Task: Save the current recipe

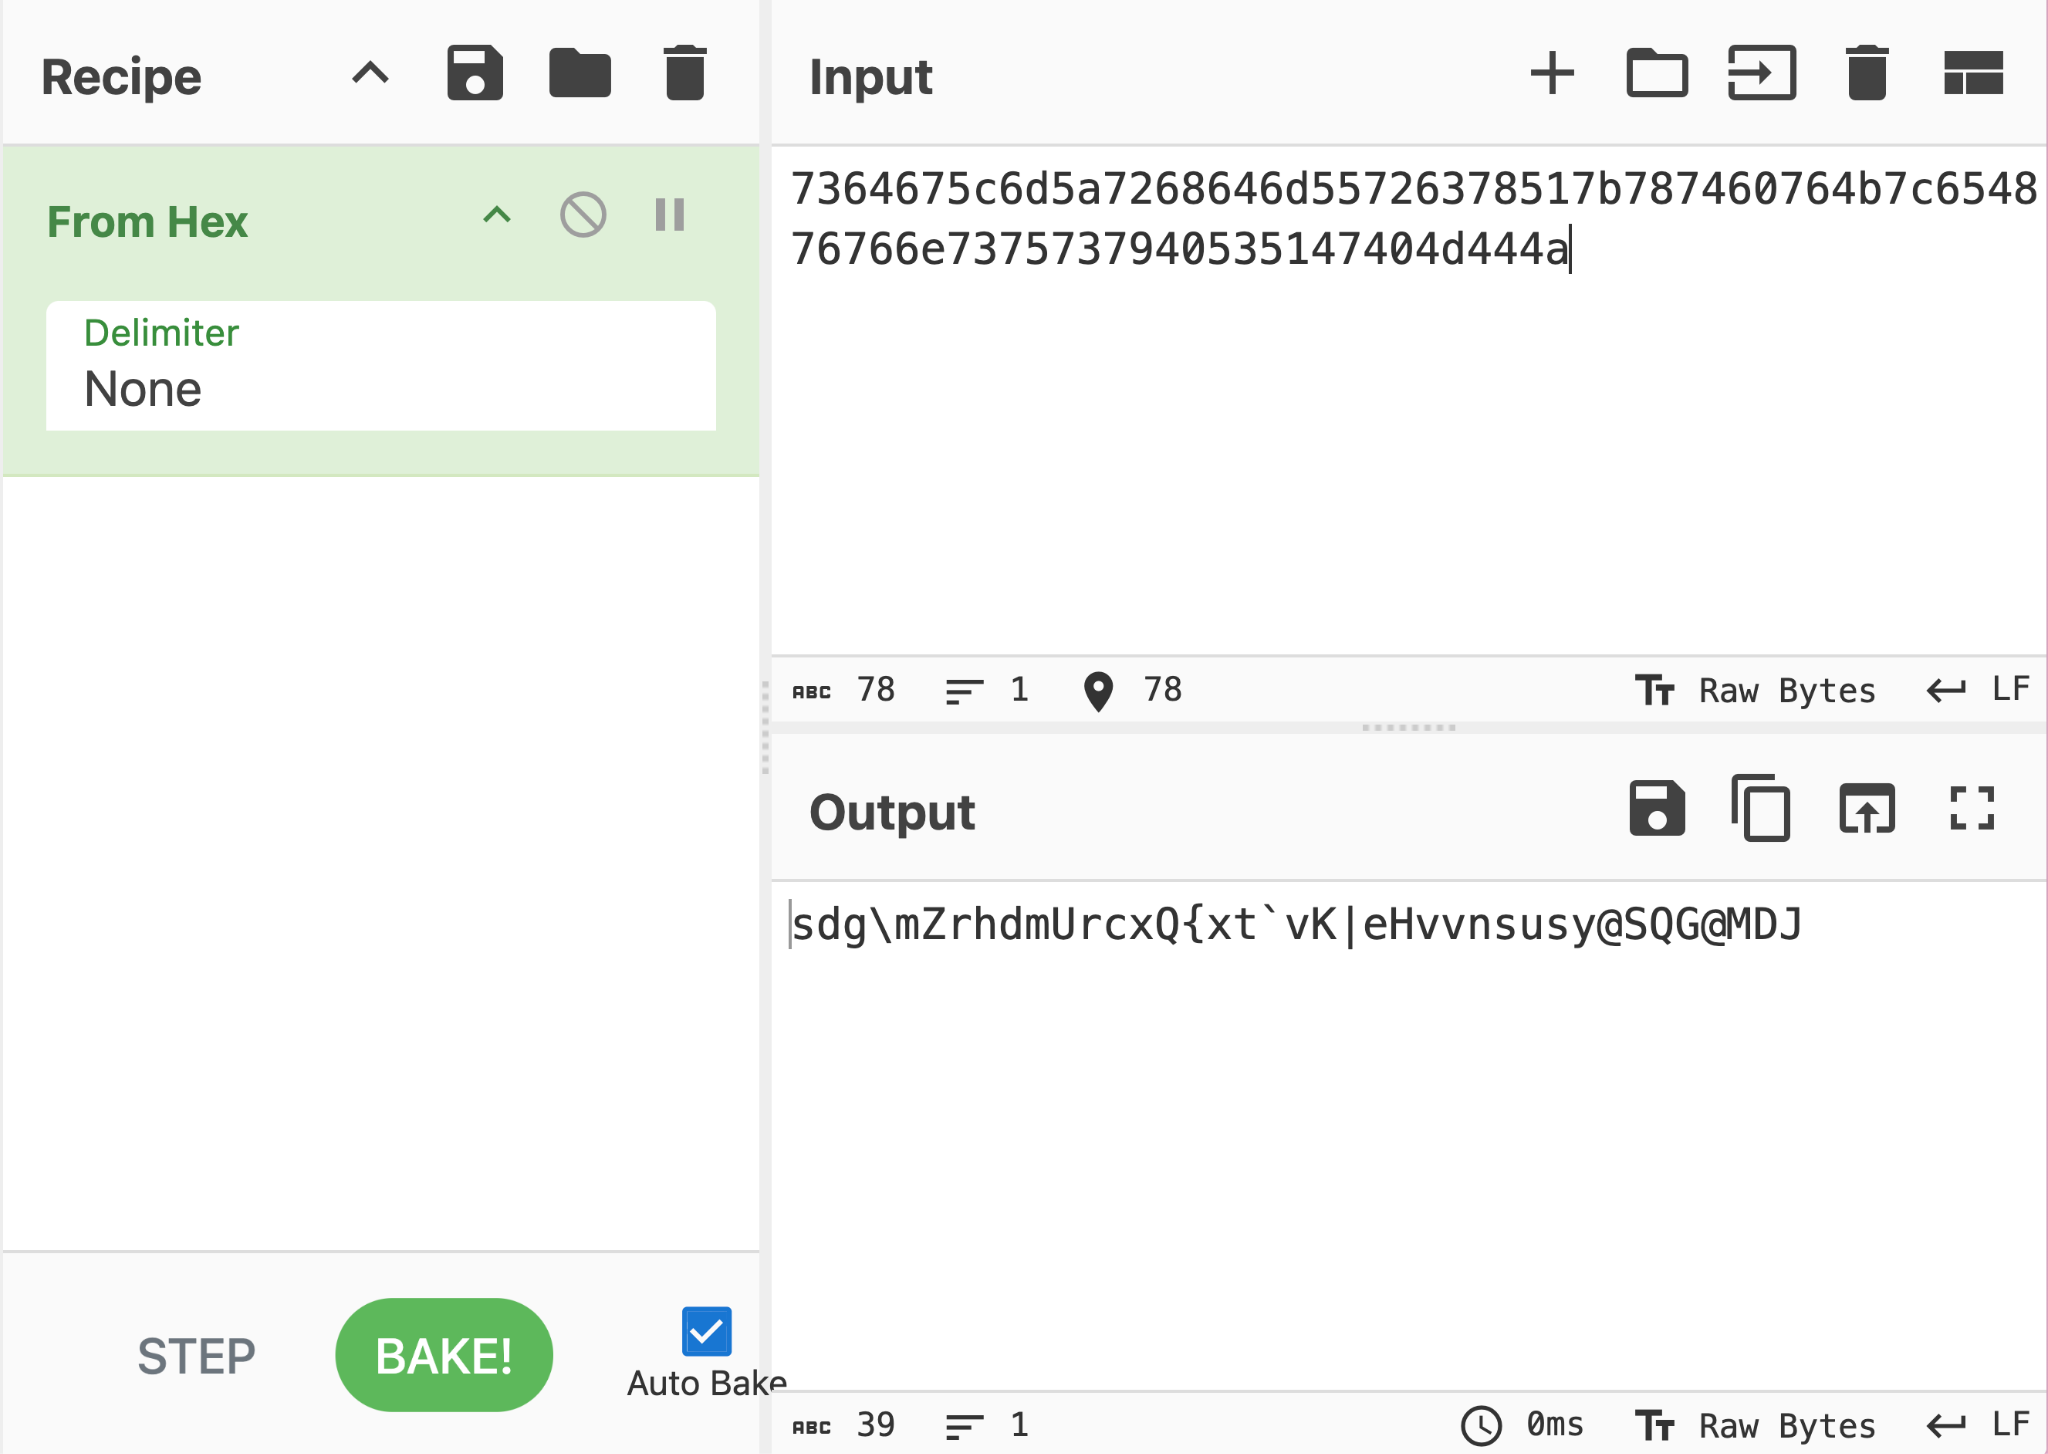Action: click(474, 74)
